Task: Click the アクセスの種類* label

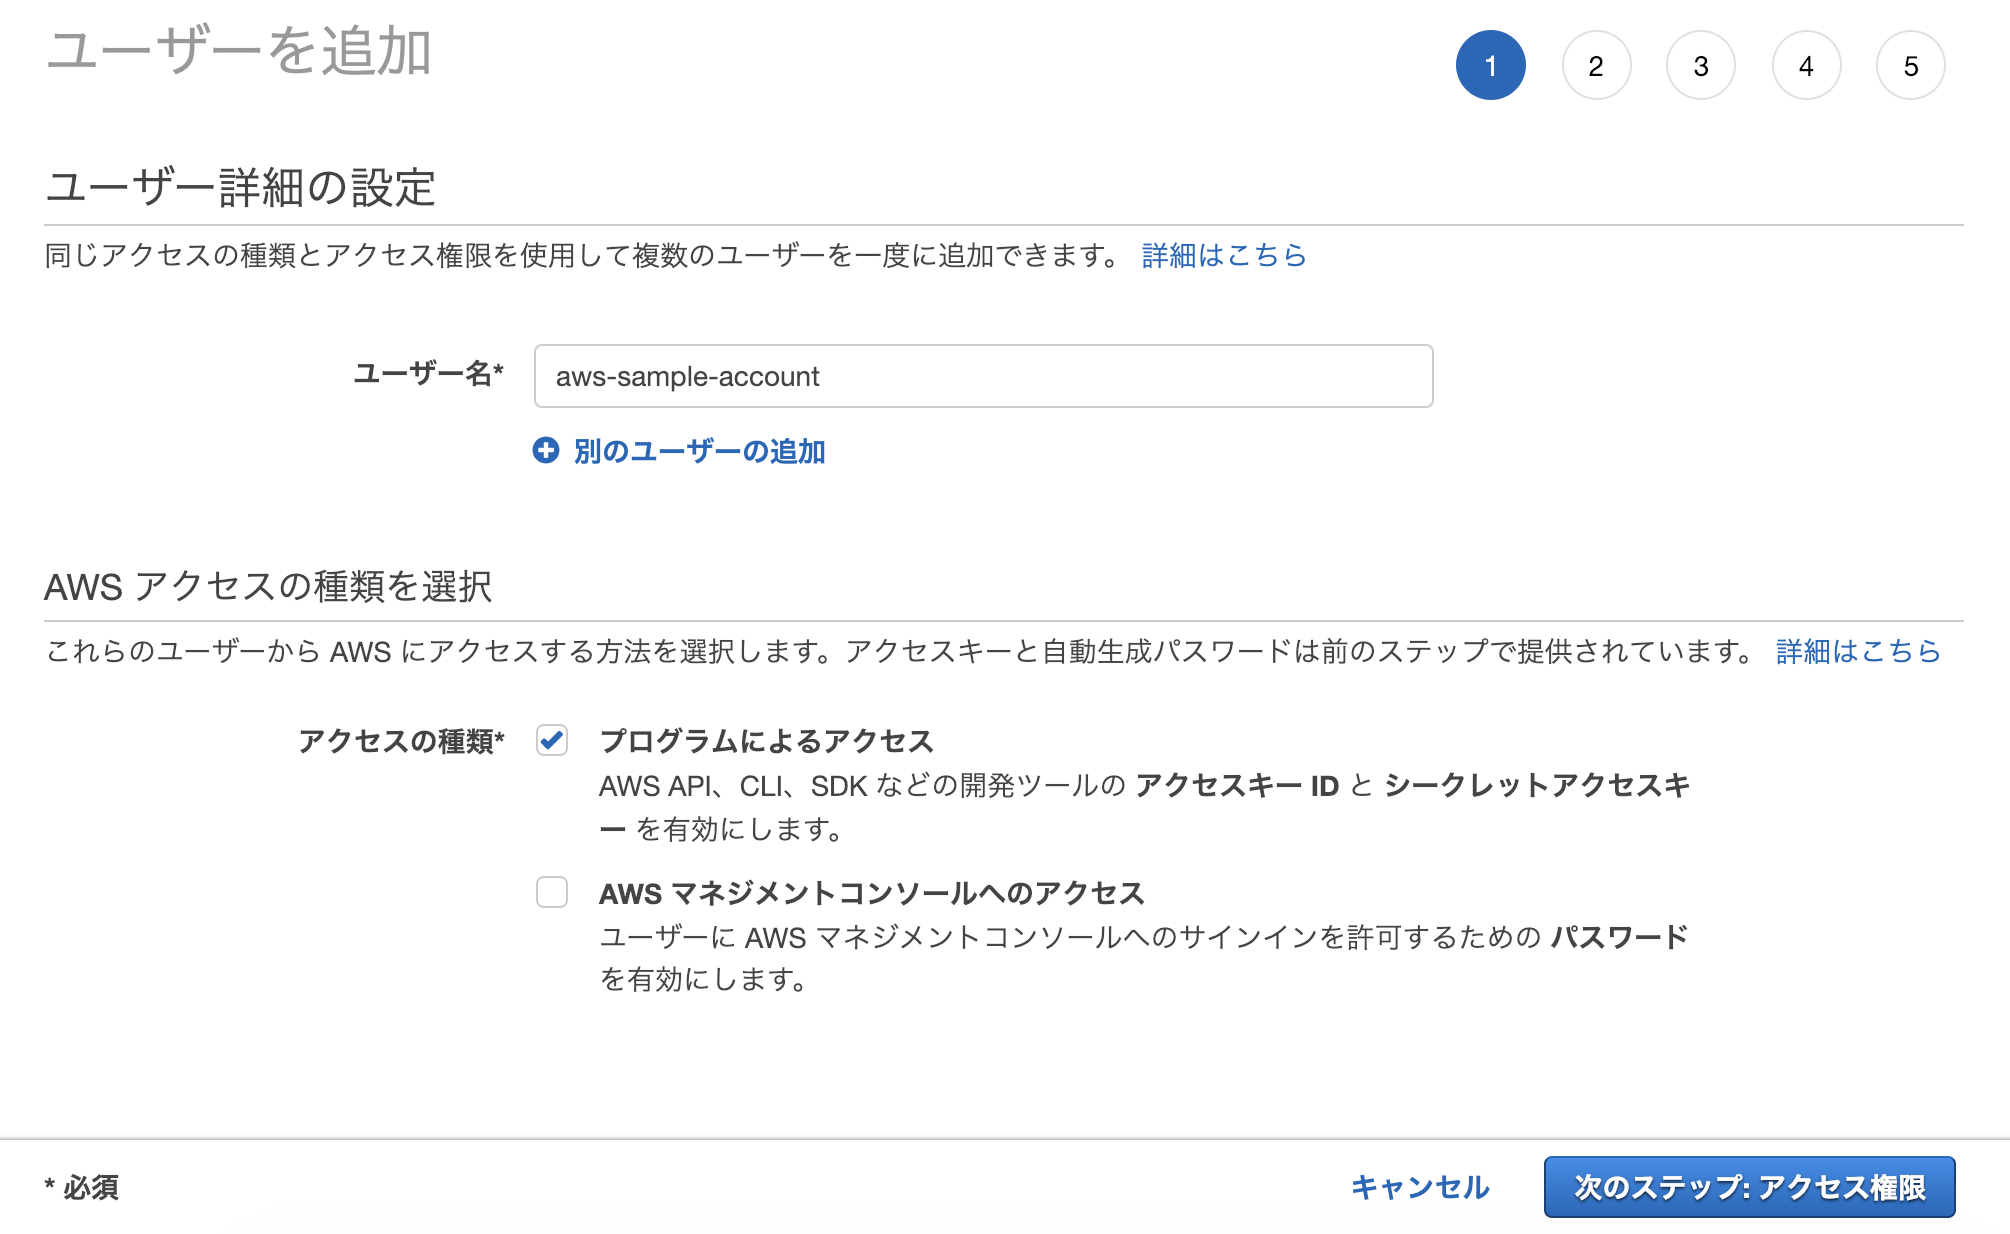Action: pyautogui.click(x=401, y=741)
